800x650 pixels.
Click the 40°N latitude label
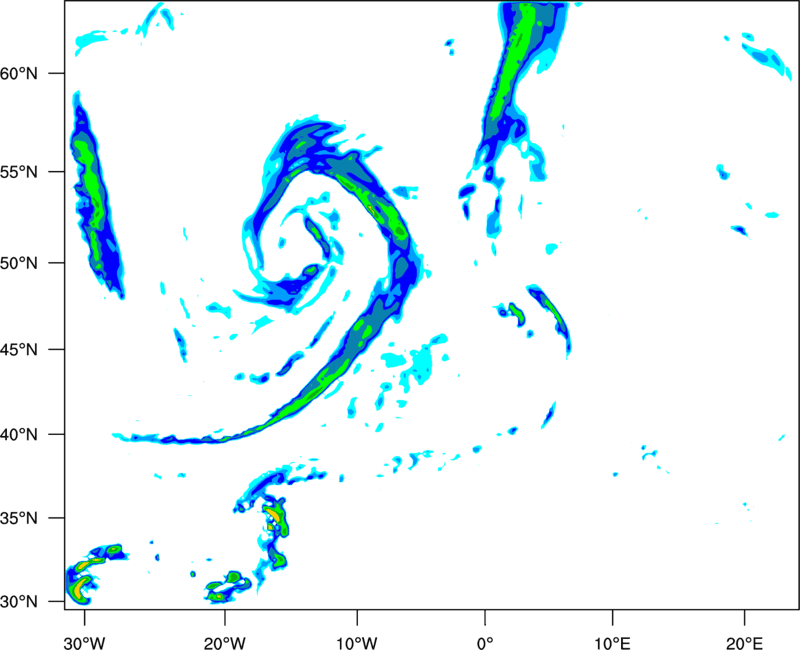tap(19, 435)
